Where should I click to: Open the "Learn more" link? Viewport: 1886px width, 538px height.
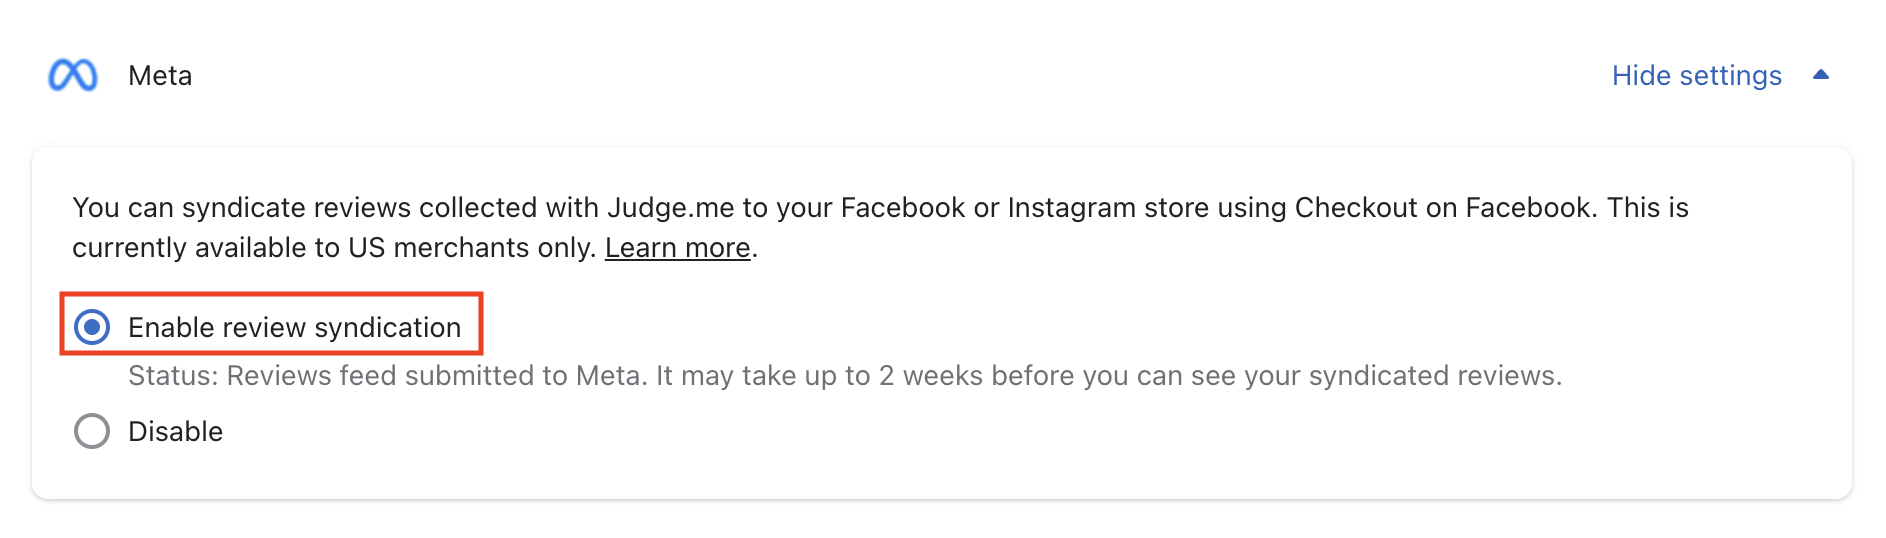point(677,248)
